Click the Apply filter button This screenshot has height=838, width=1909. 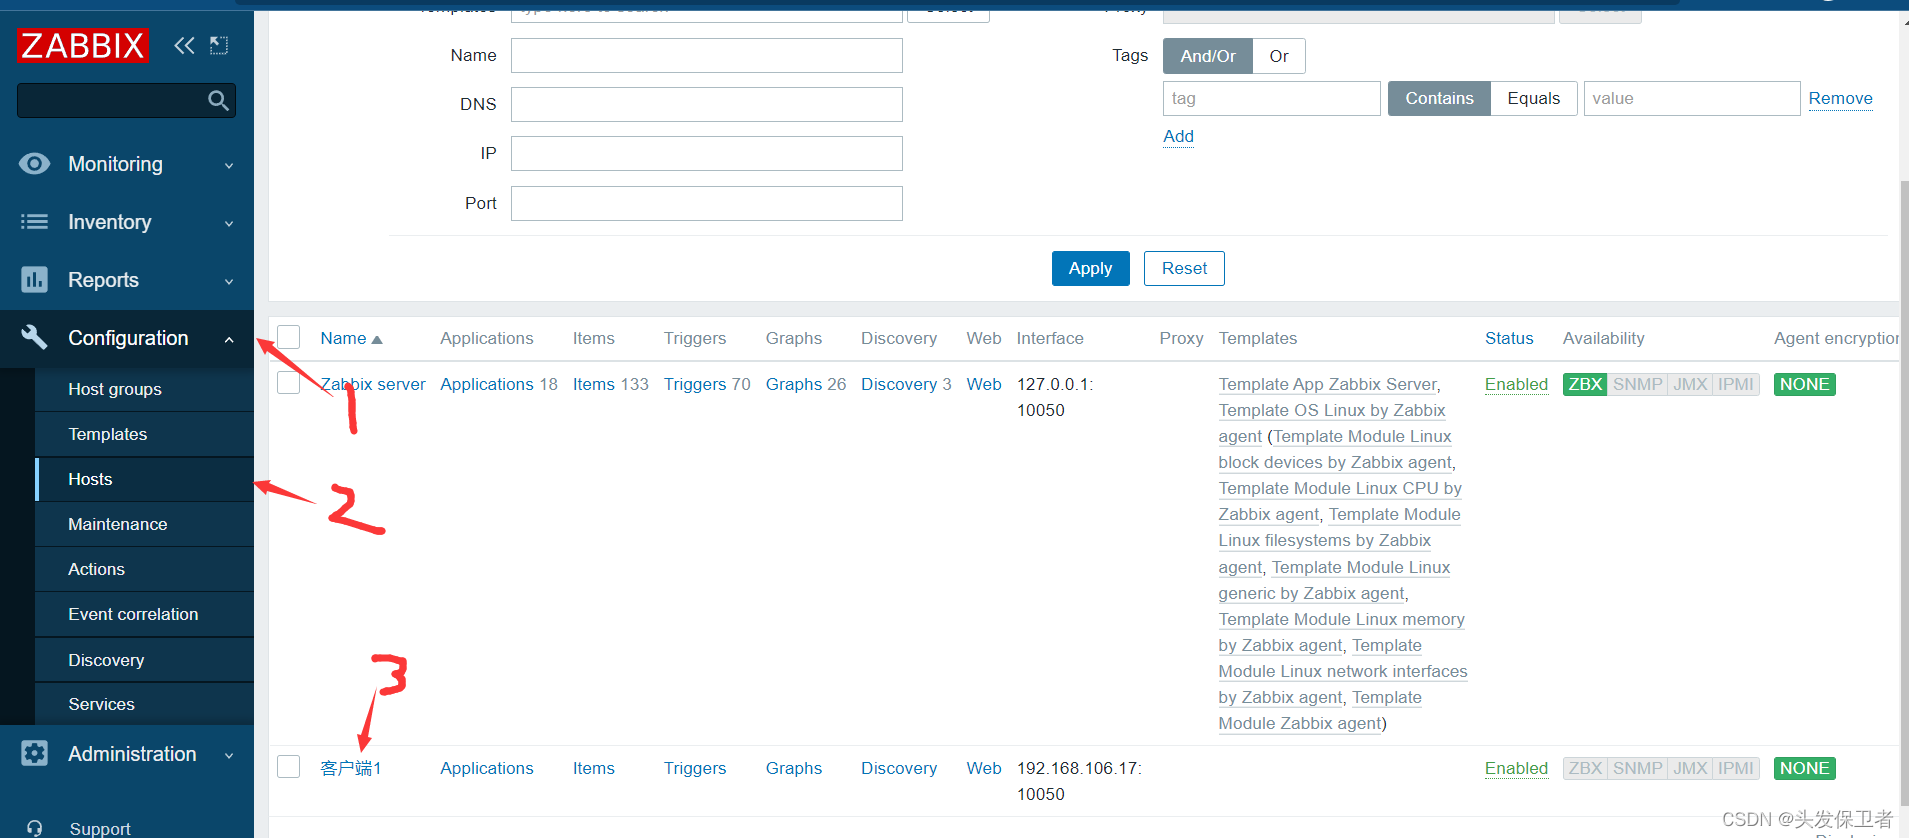[1090, 268]
